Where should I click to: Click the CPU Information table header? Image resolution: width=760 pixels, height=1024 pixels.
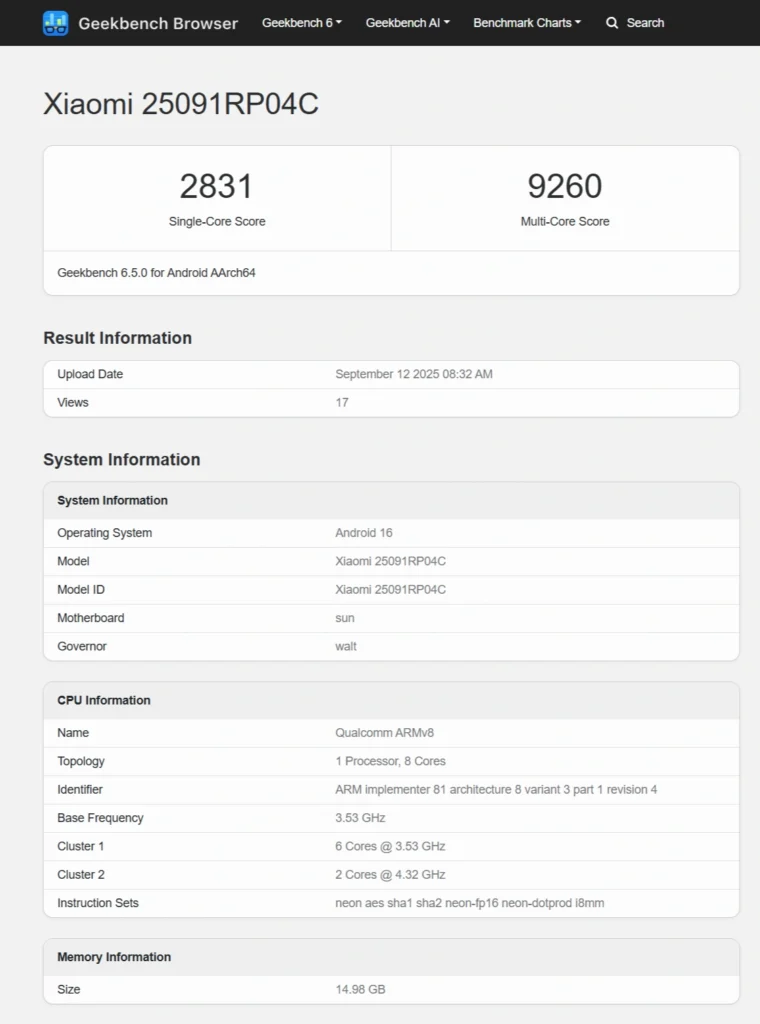pyautogui.click(x=391, y=700)
